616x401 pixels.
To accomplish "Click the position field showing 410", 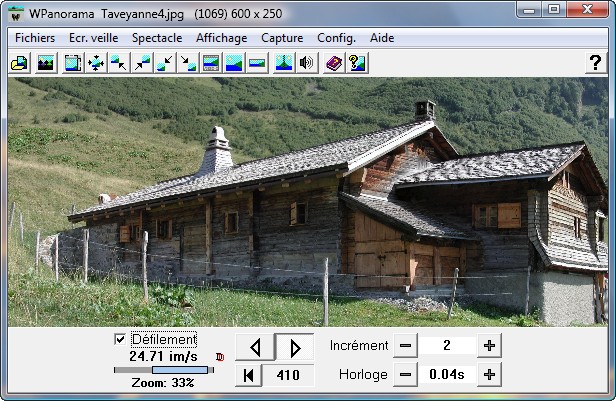I will click(x=288, y=375).
